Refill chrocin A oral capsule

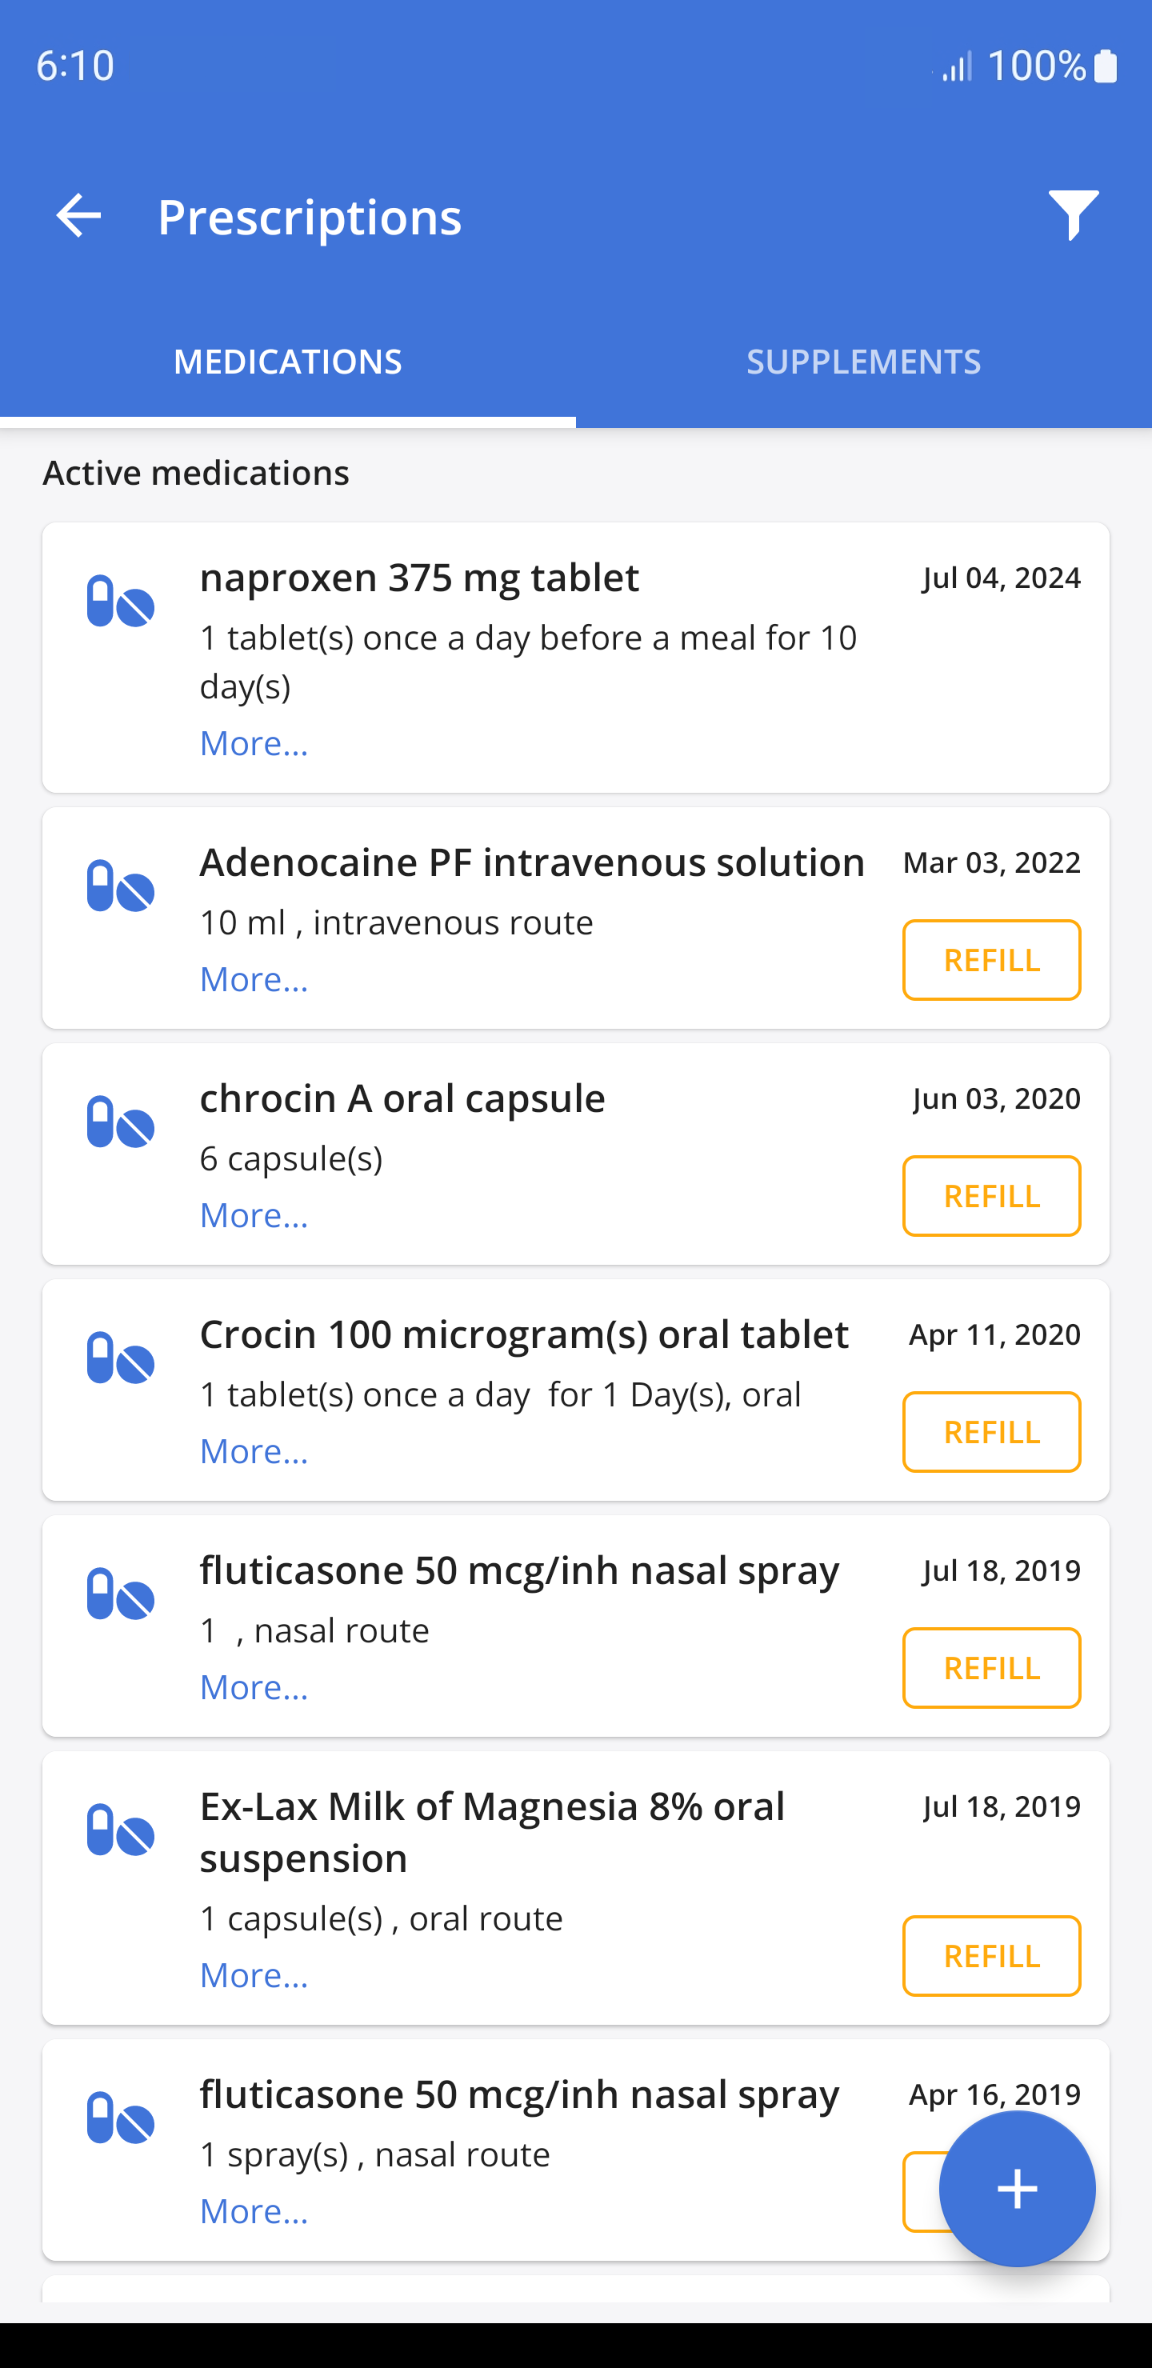coord(991,1196)
